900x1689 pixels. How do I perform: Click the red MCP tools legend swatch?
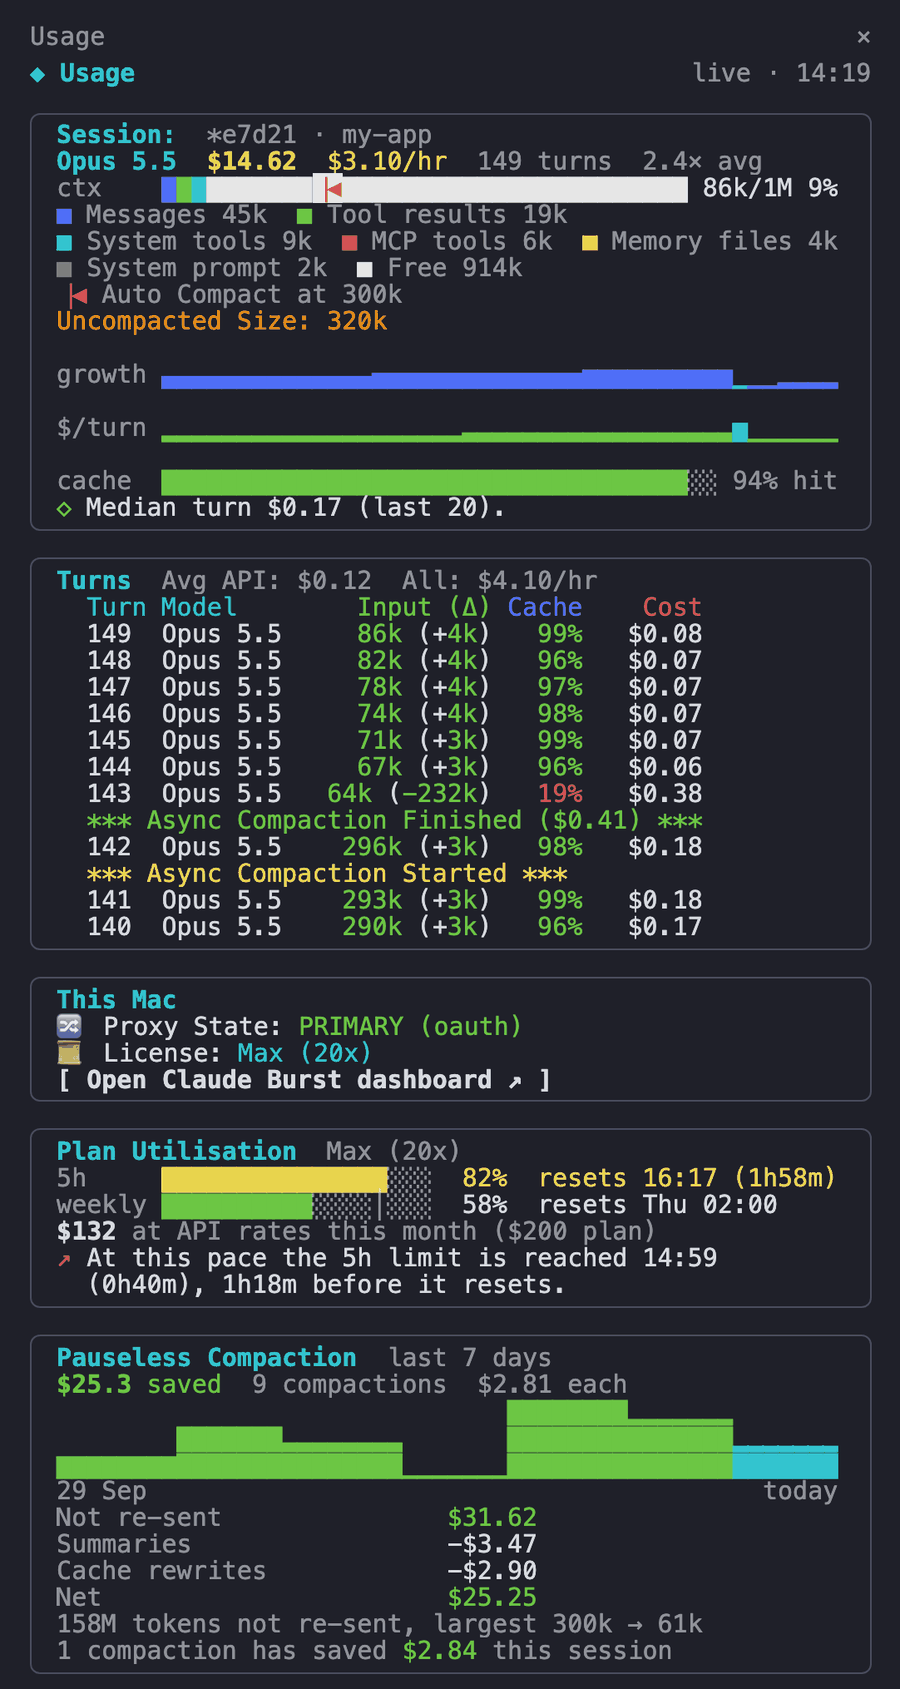(349, 242)
